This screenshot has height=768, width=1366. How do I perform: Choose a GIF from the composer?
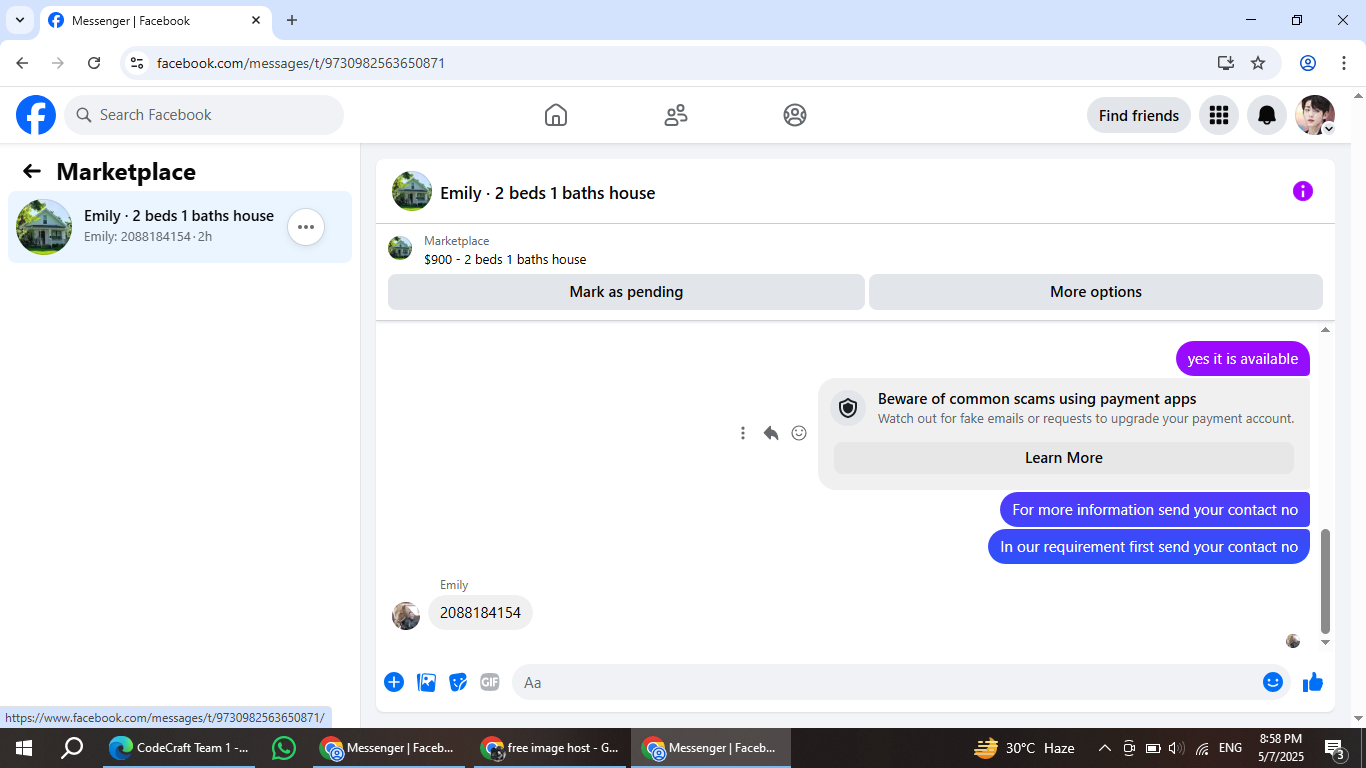[489, 682]
